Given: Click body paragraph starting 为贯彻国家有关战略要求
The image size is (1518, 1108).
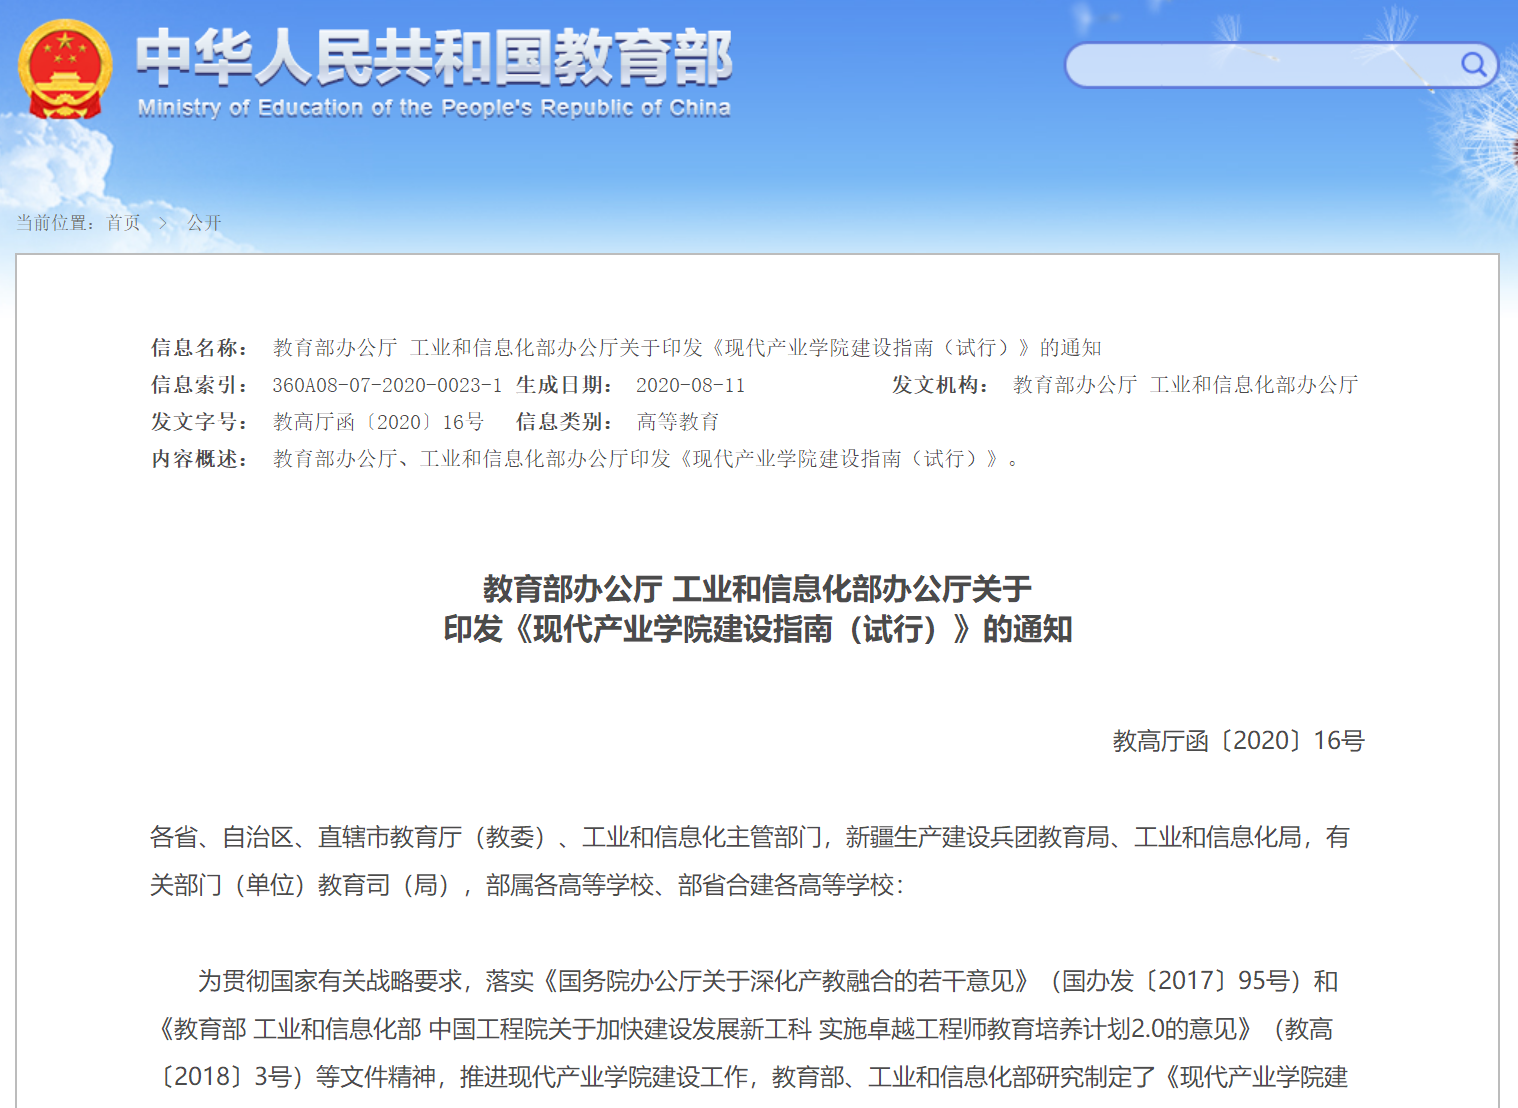Looking at the screenshot, I should click(x=750, y=1029).
